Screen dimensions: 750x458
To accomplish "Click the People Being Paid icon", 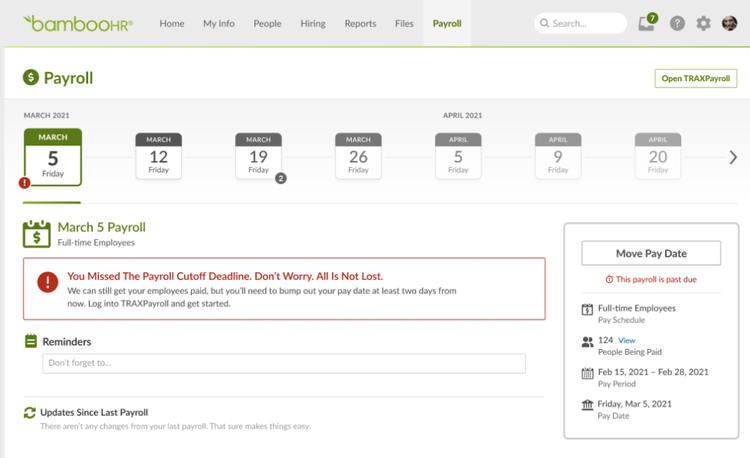I will point(587,341).
